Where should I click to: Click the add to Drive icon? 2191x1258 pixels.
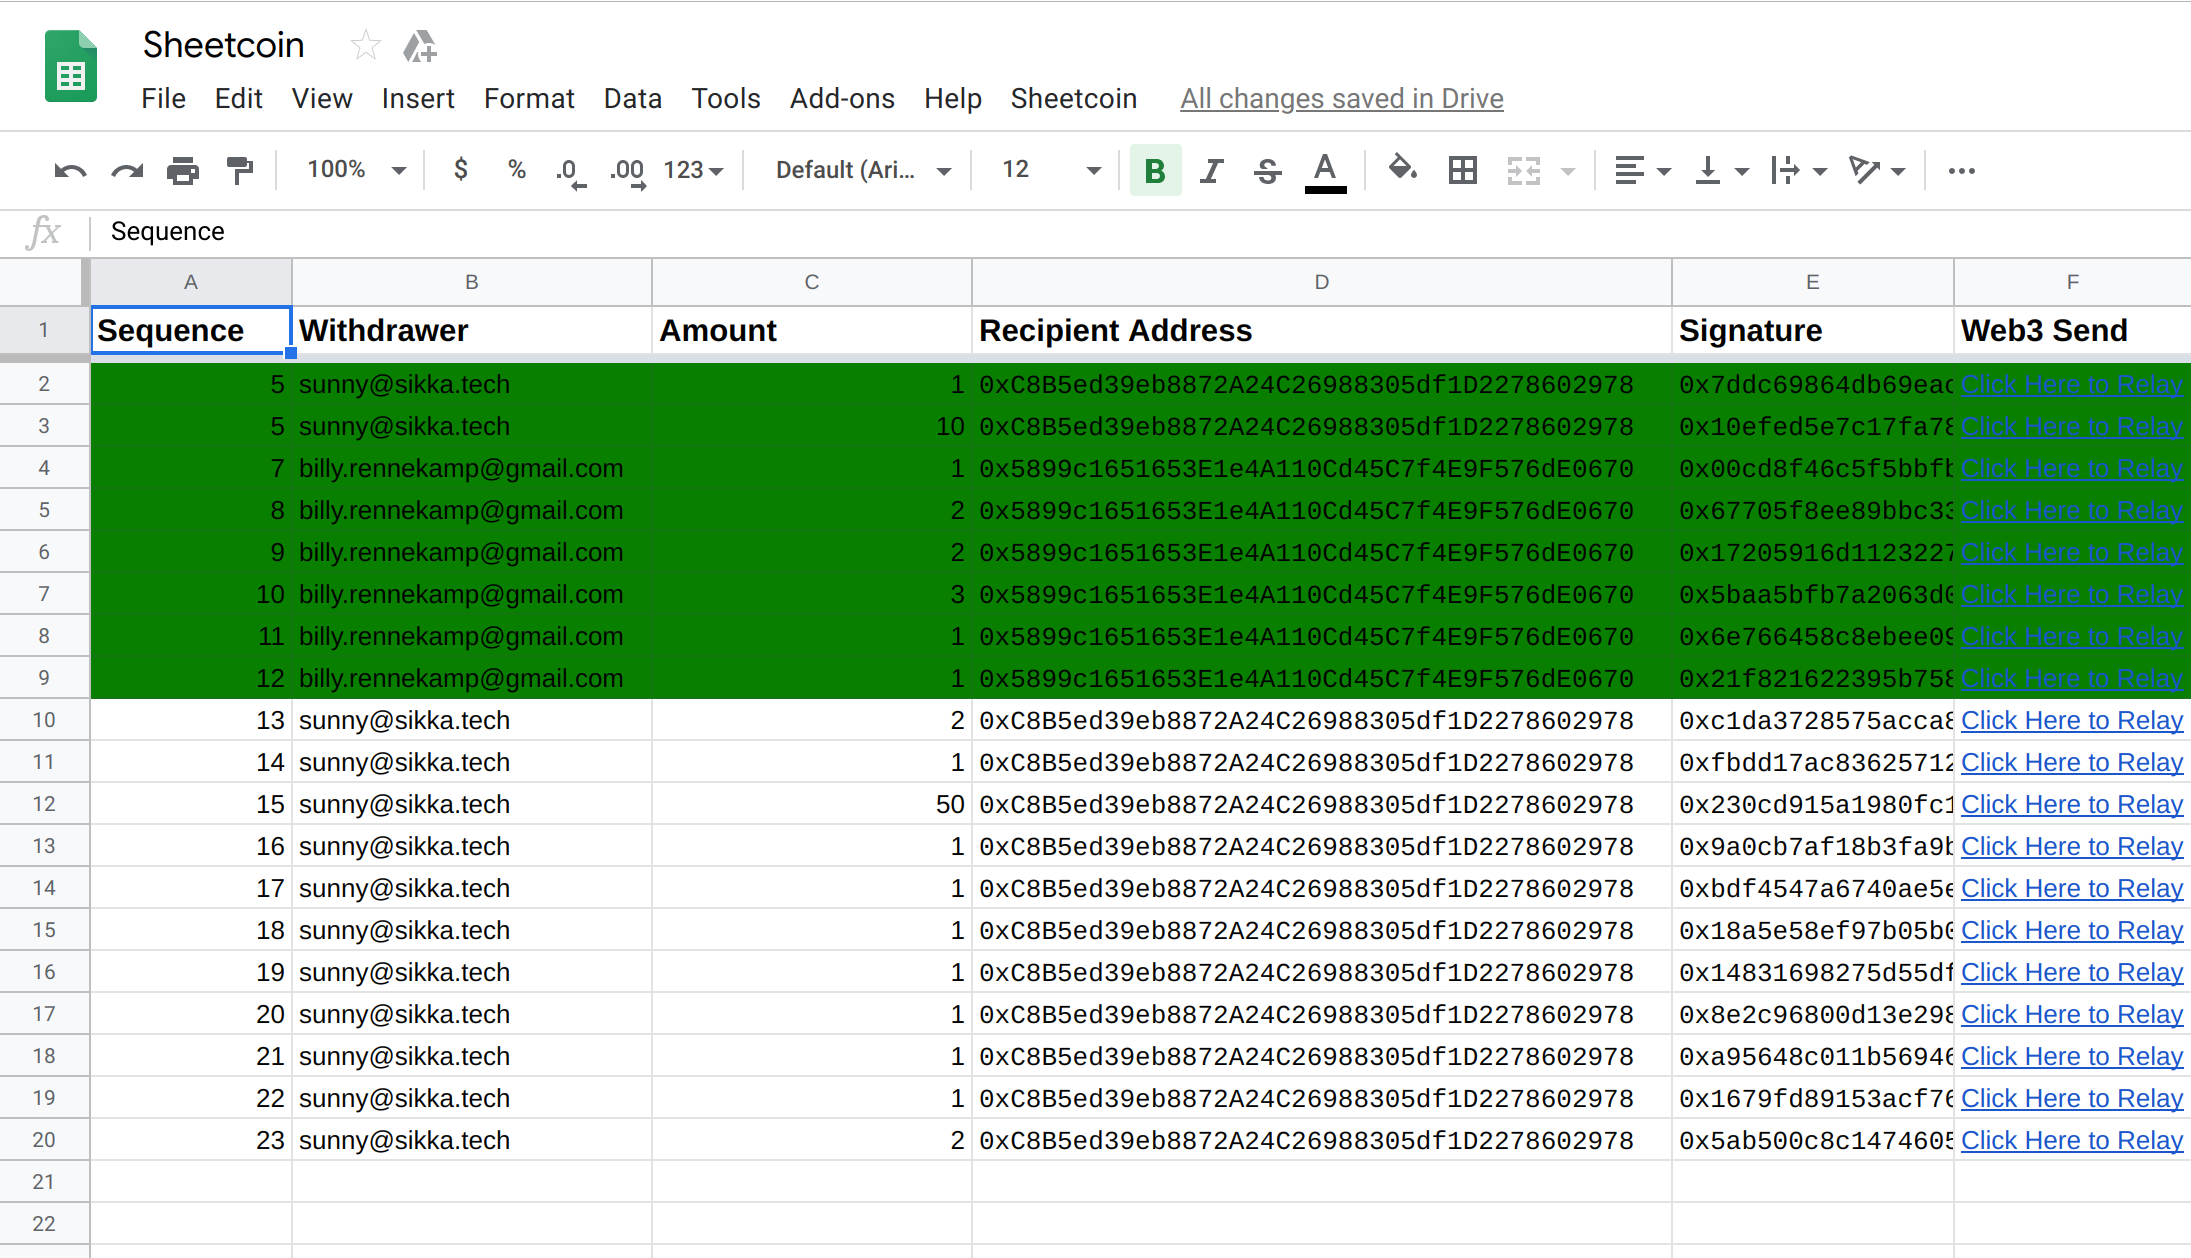[x=419, y=46]
